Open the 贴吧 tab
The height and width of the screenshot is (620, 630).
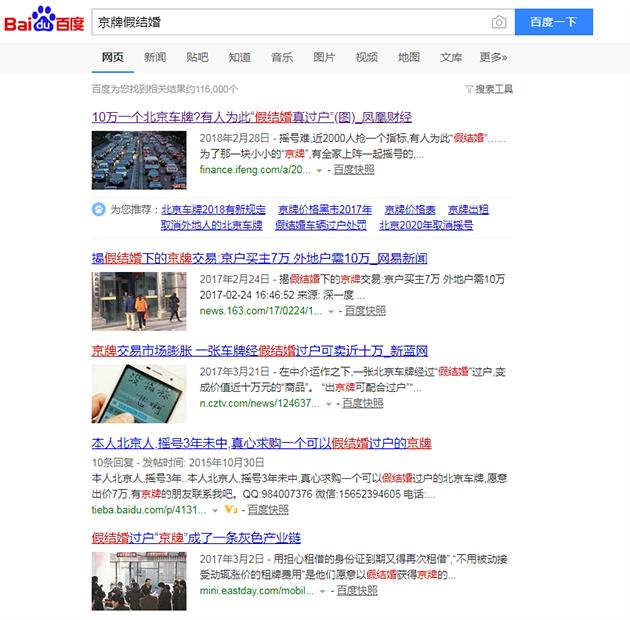point(197,57)
